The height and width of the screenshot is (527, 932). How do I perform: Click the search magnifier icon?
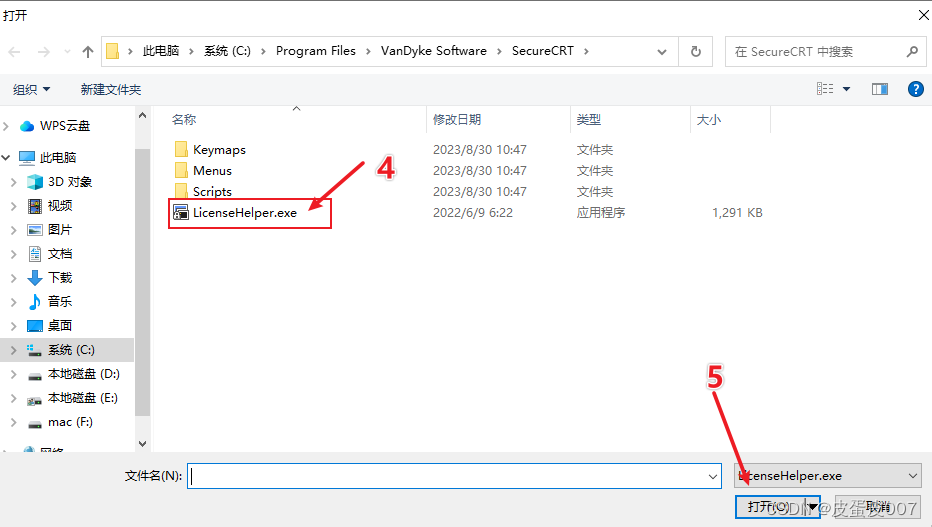click(x=912, y=52)
